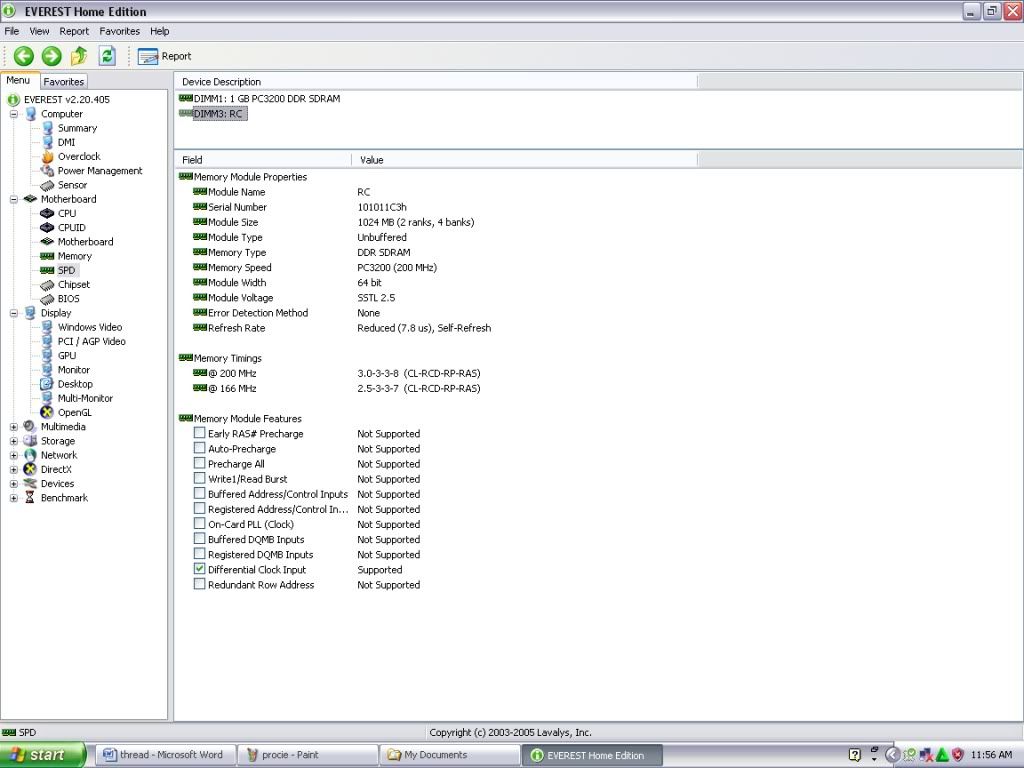Click the green Back arrow toolbar icon

pyautogui.click(x=24, y=56)
